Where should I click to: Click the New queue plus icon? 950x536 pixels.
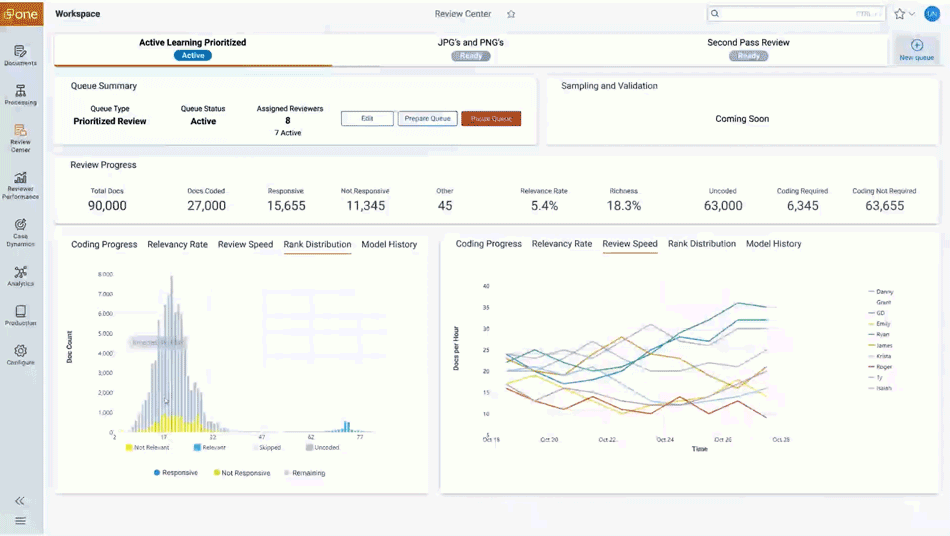tap(916, 46)
